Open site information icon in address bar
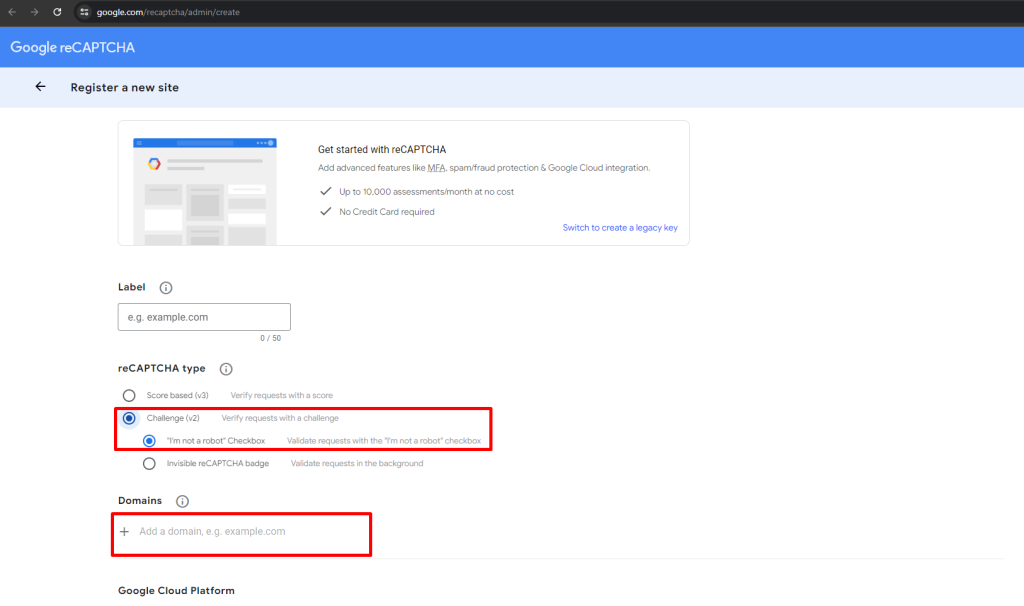This screenshot has width=1024, height=606. (x=84, y=12)
